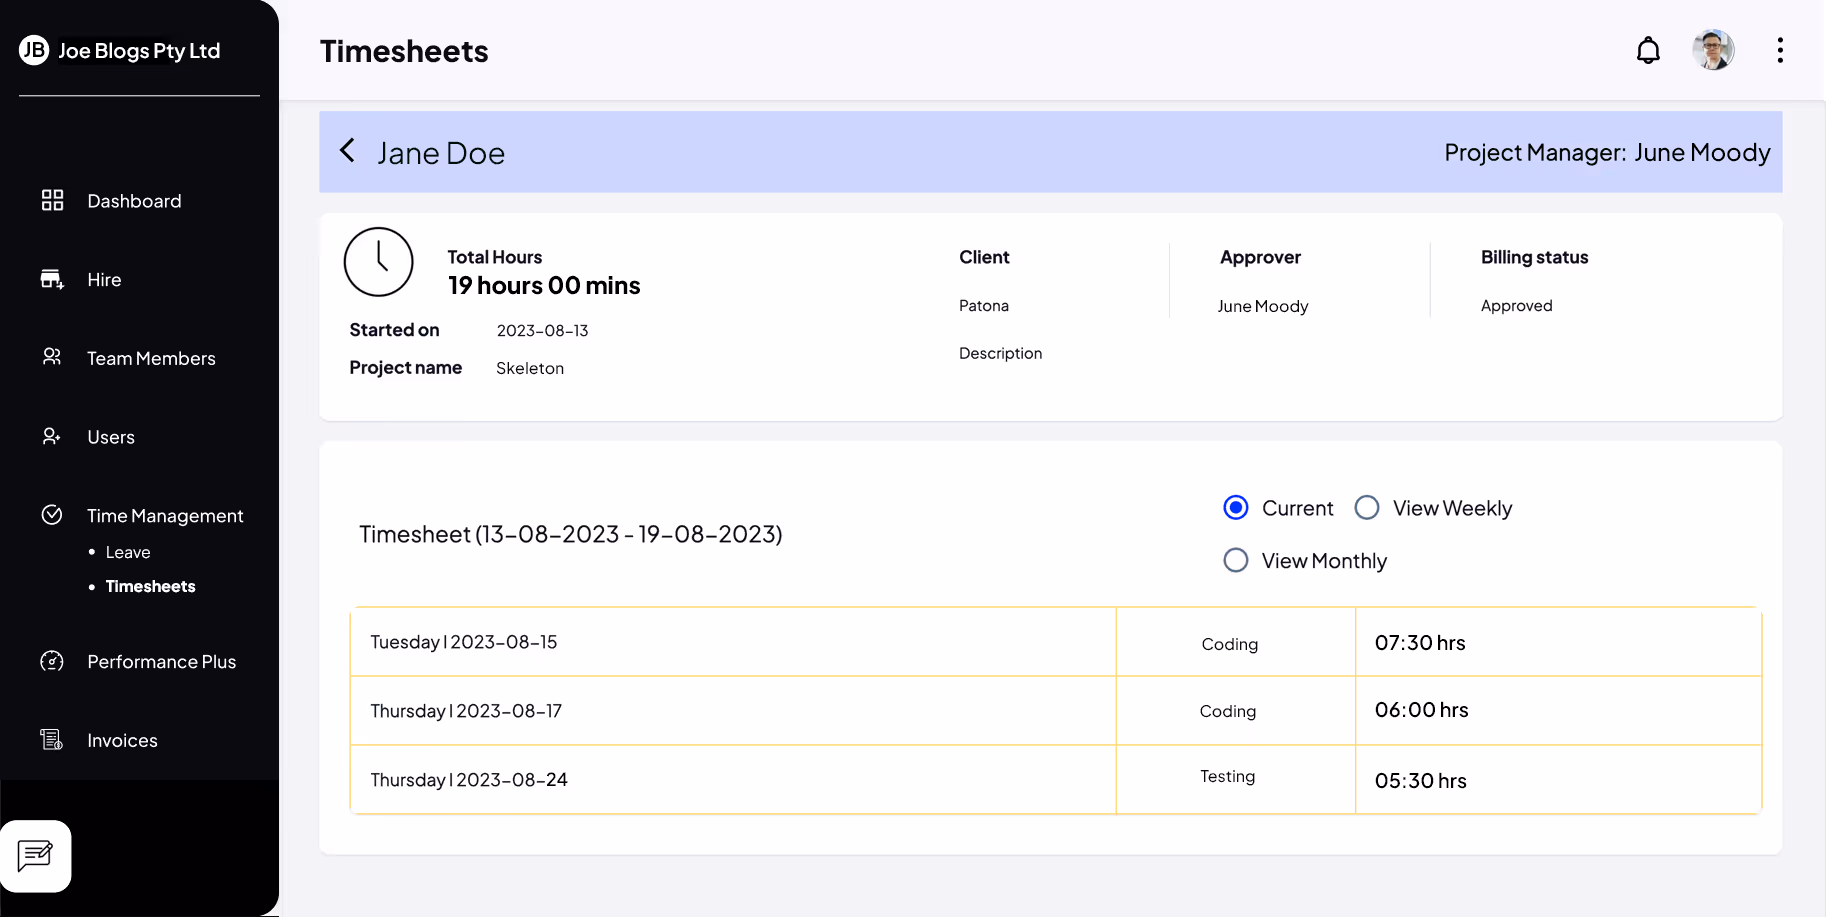1826x917 pixels.
Task: Select the View Monthly radio button
Action: coord(1236,560)
